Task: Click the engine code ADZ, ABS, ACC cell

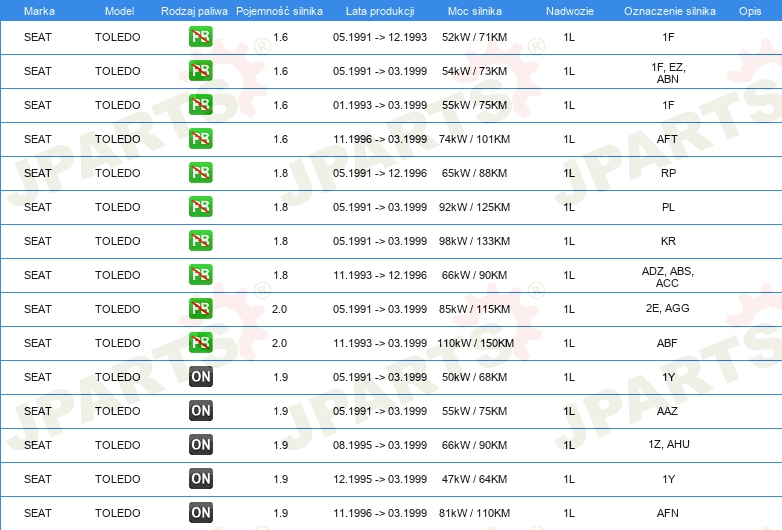Action: [x=668, y=276]
